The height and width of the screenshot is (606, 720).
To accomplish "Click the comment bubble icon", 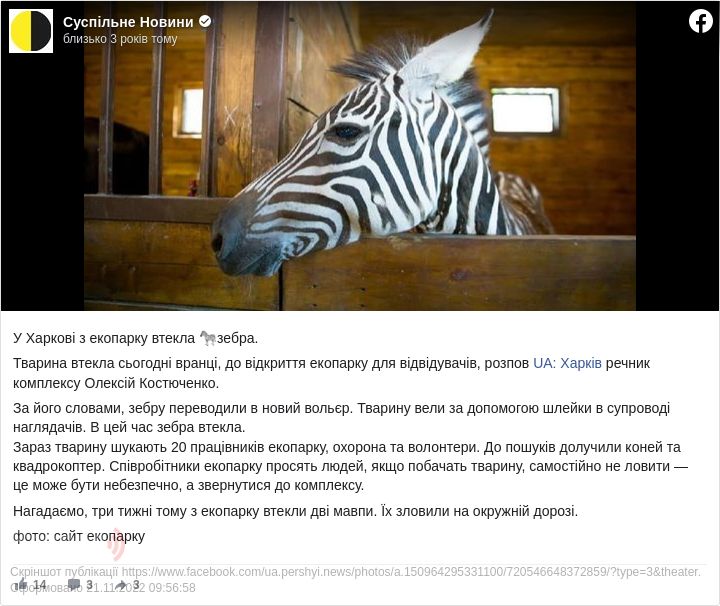I will (x=73, y=584).
